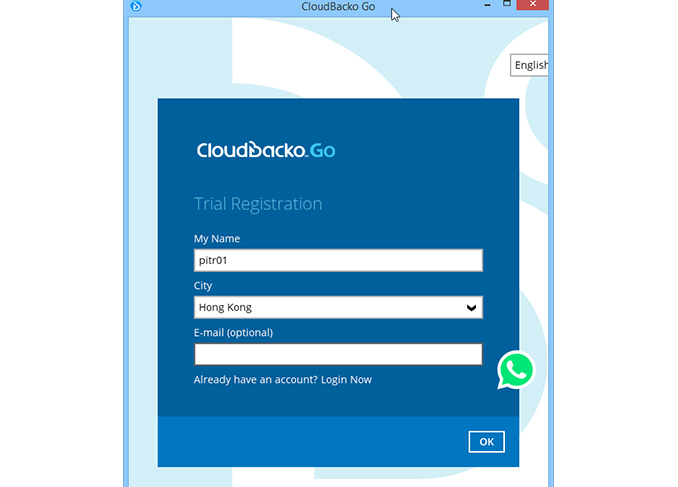The height and width of the screenshot is (487, 678).
Task: Close the CloudBacko Go window
Action: click(x=533, y=4)
